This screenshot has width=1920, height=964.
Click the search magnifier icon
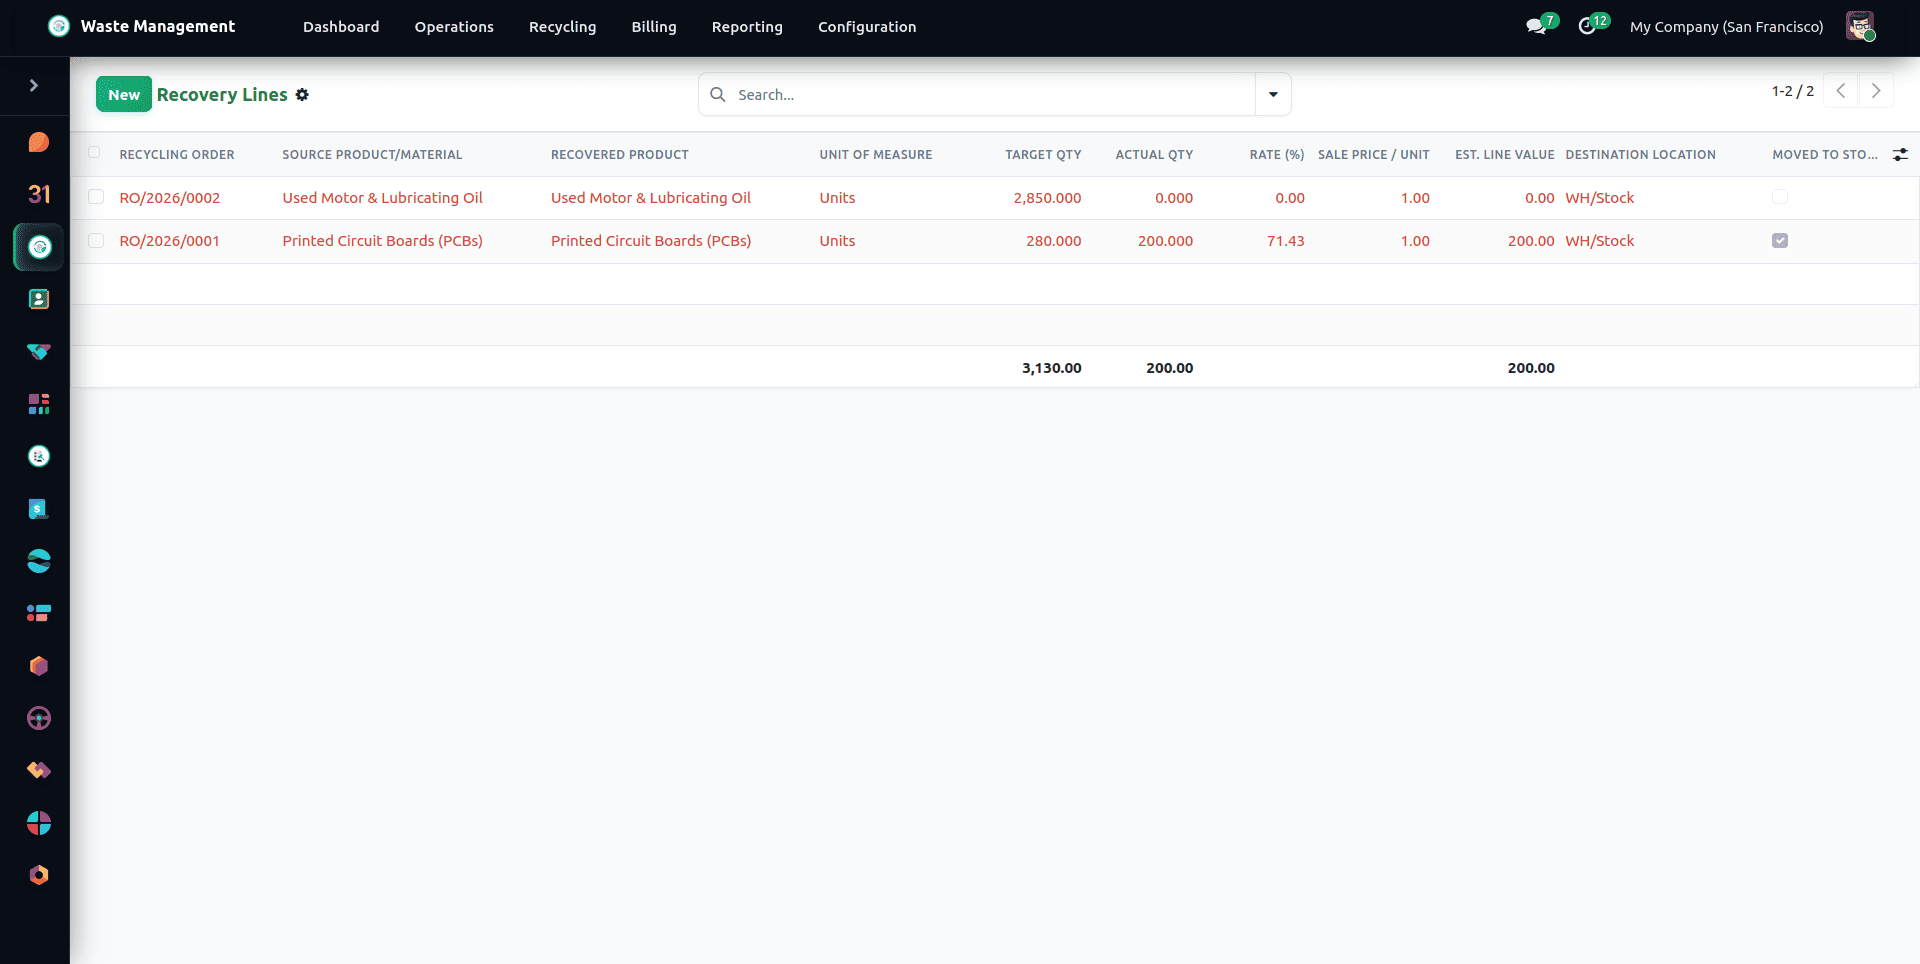point(717,94)
